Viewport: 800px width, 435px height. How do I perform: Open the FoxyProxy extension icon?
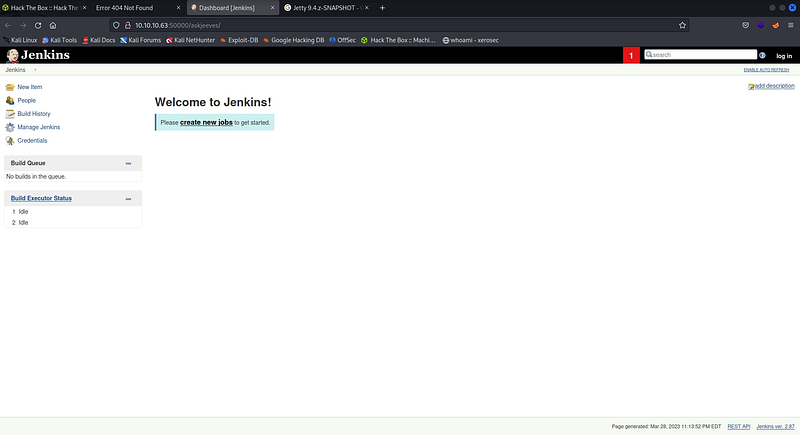(776, 25)
